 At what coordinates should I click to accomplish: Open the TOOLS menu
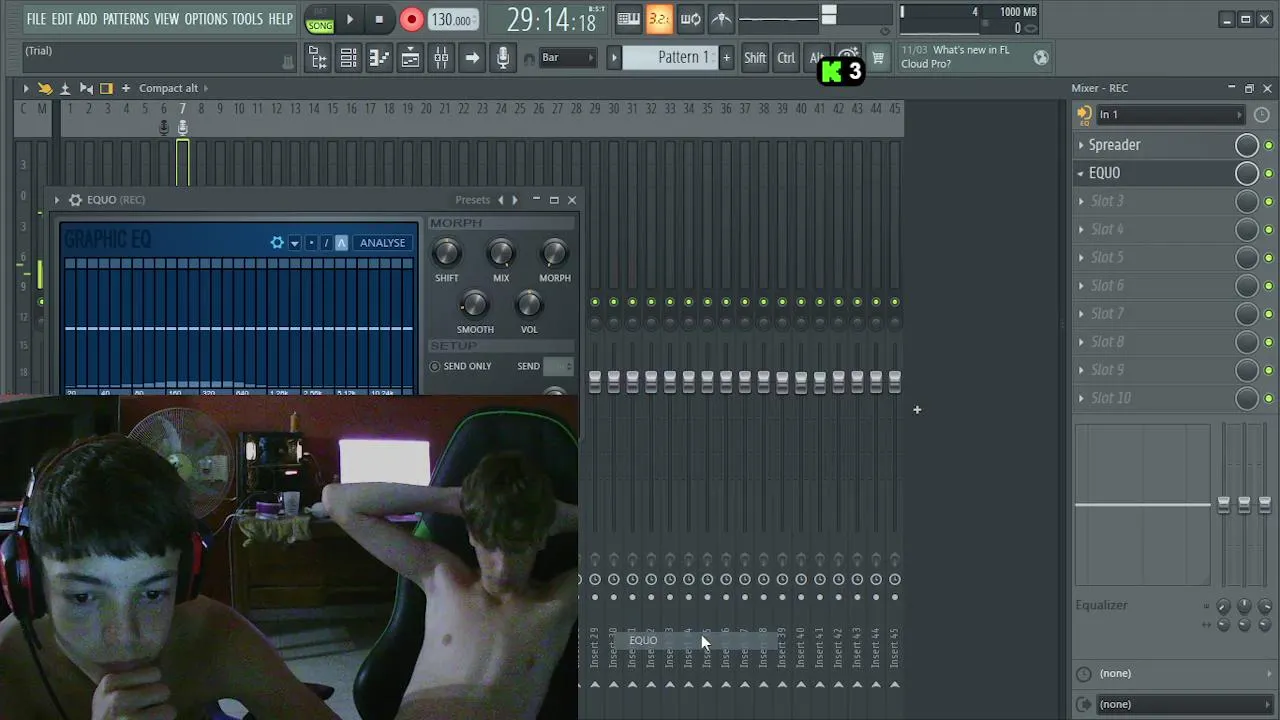[248, 19]
